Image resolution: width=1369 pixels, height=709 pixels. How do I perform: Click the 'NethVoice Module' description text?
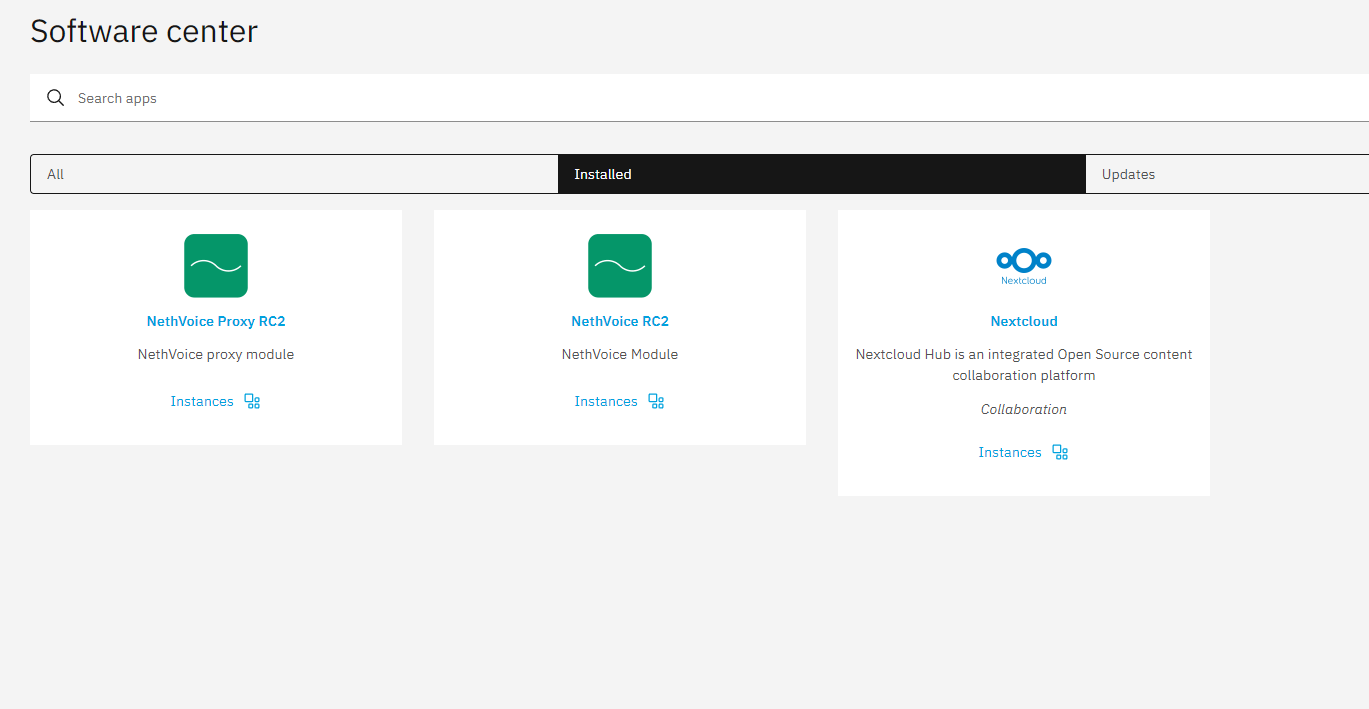[x=620, y=354]
